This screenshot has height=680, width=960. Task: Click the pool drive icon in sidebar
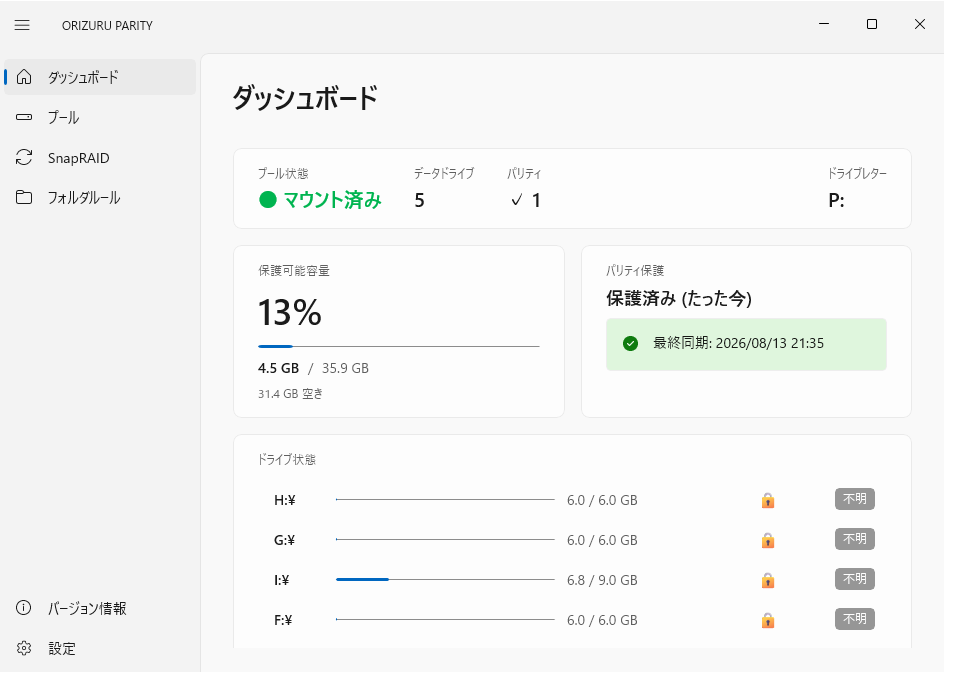24,117
